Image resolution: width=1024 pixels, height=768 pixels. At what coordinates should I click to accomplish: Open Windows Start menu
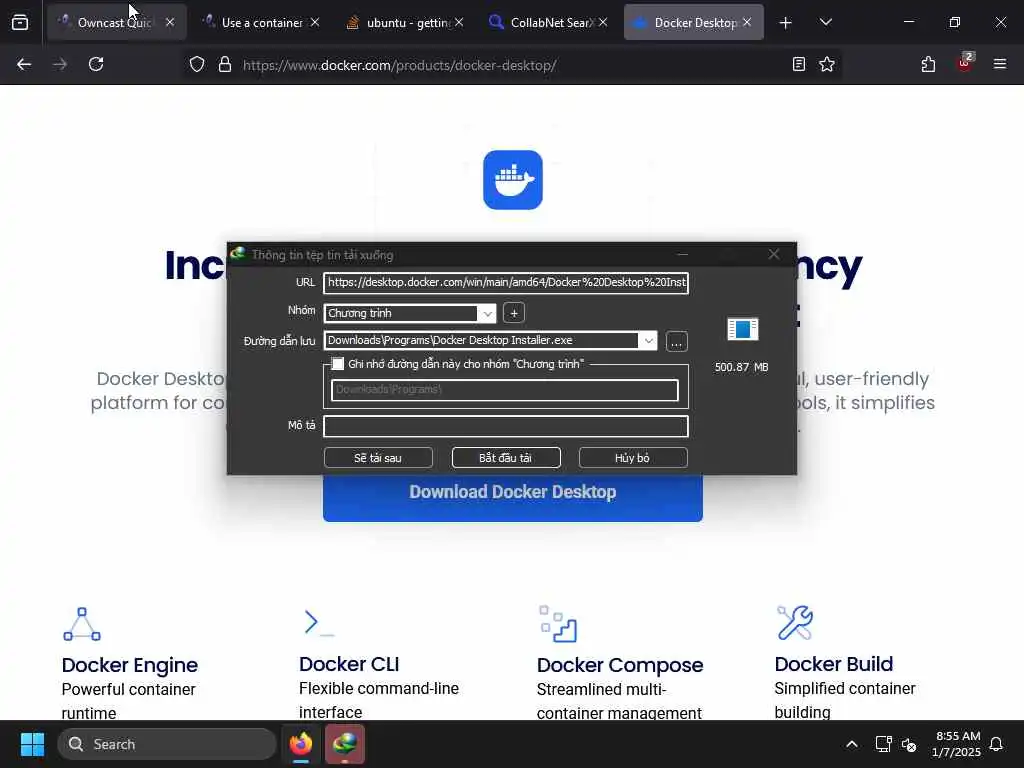32,744
